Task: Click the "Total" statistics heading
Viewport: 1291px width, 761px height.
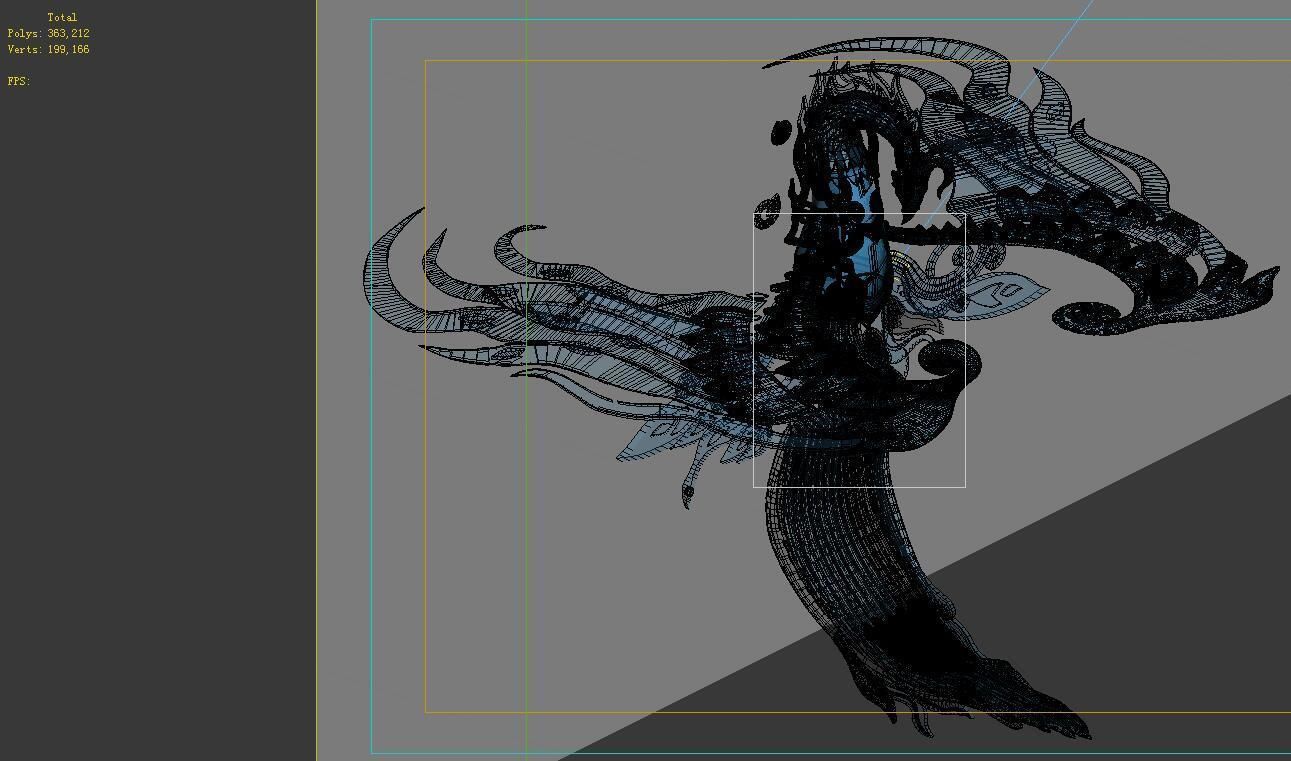Action: tap(62, 17)
